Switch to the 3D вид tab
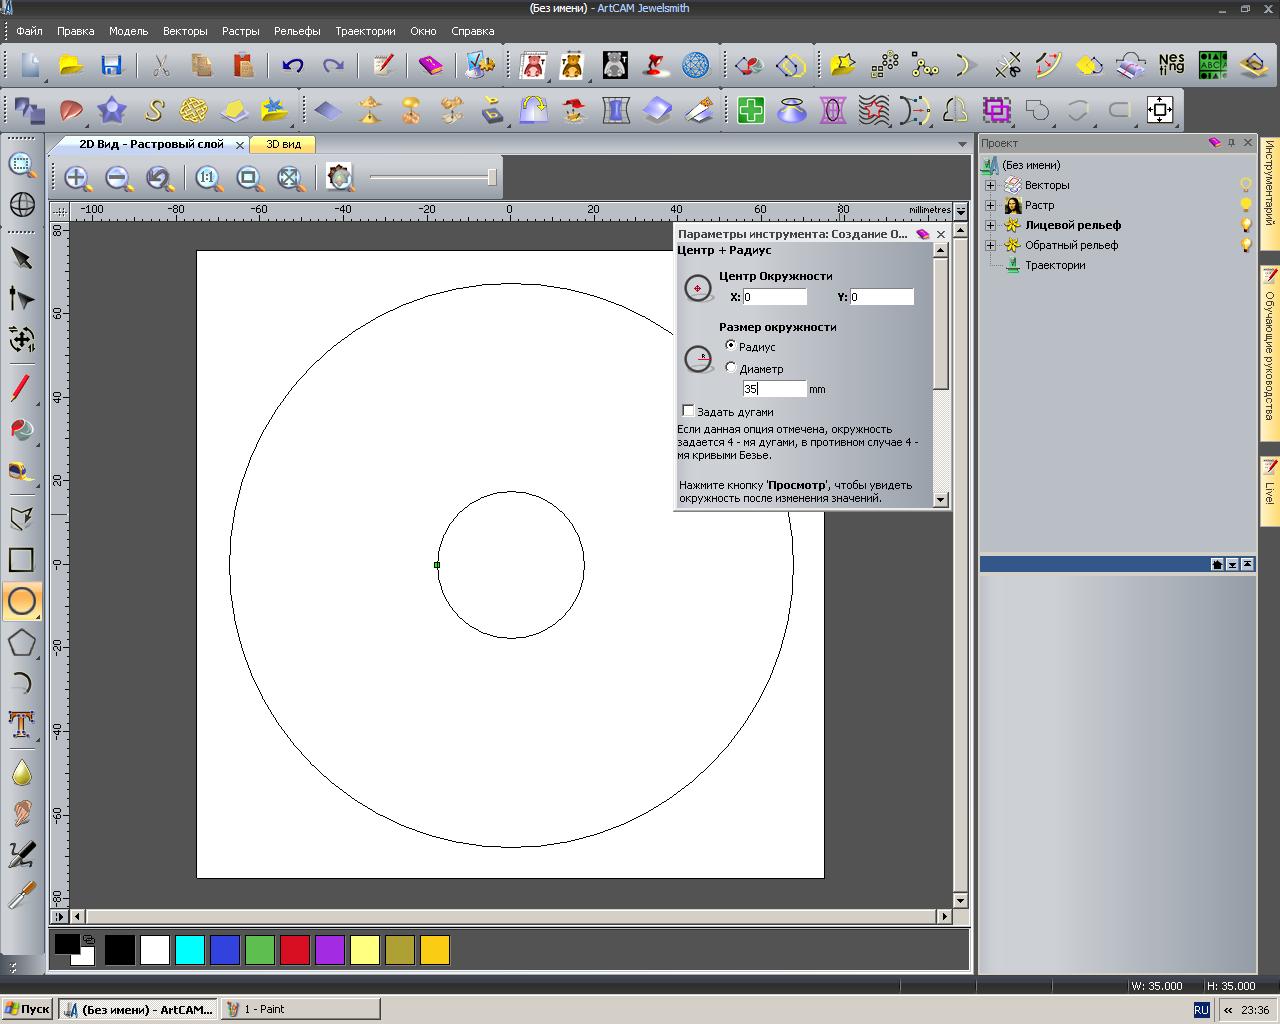Screen dimensions: 1280x1024 click(283, 144)
